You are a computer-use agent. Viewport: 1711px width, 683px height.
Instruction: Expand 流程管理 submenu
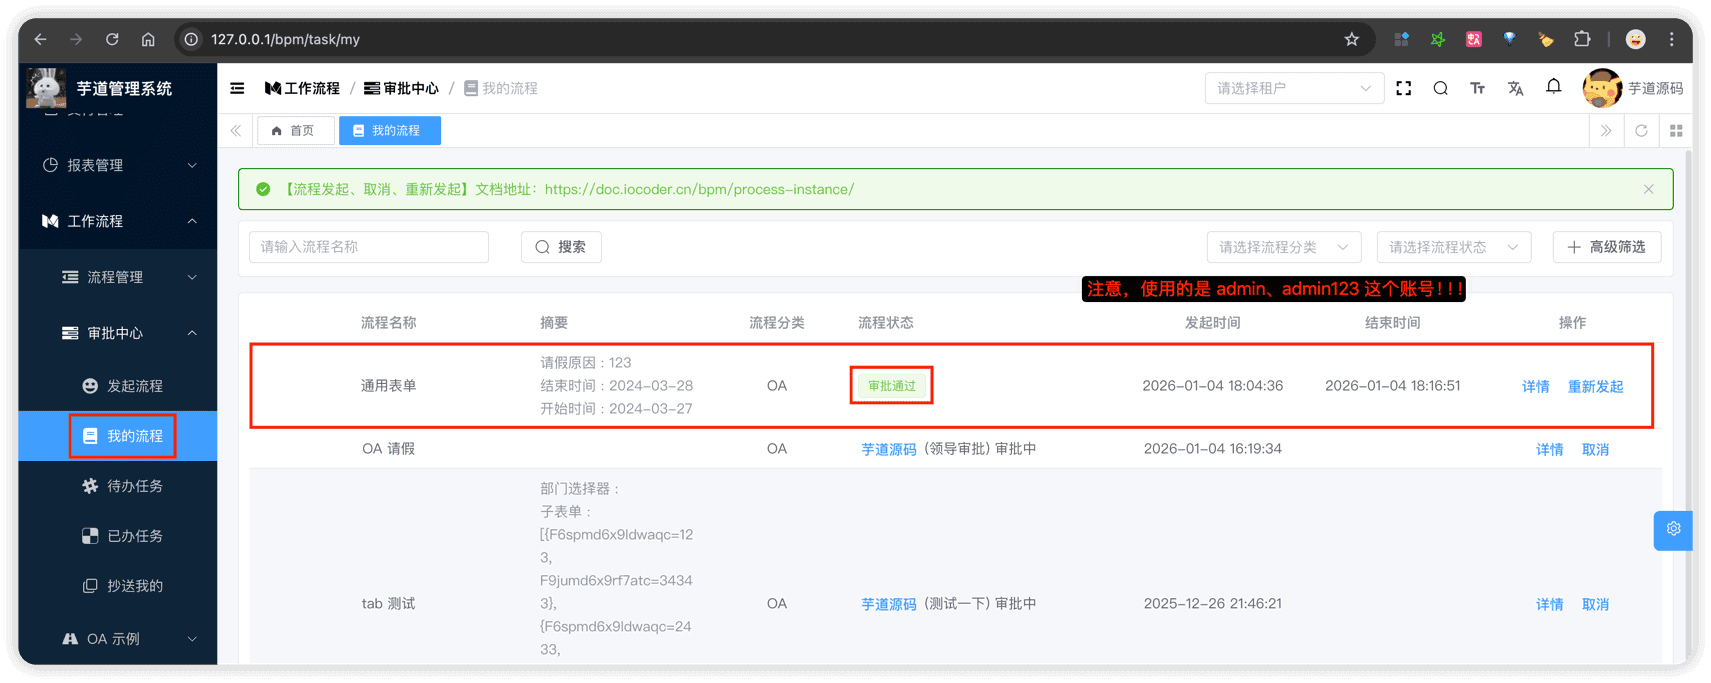point(118,277)
